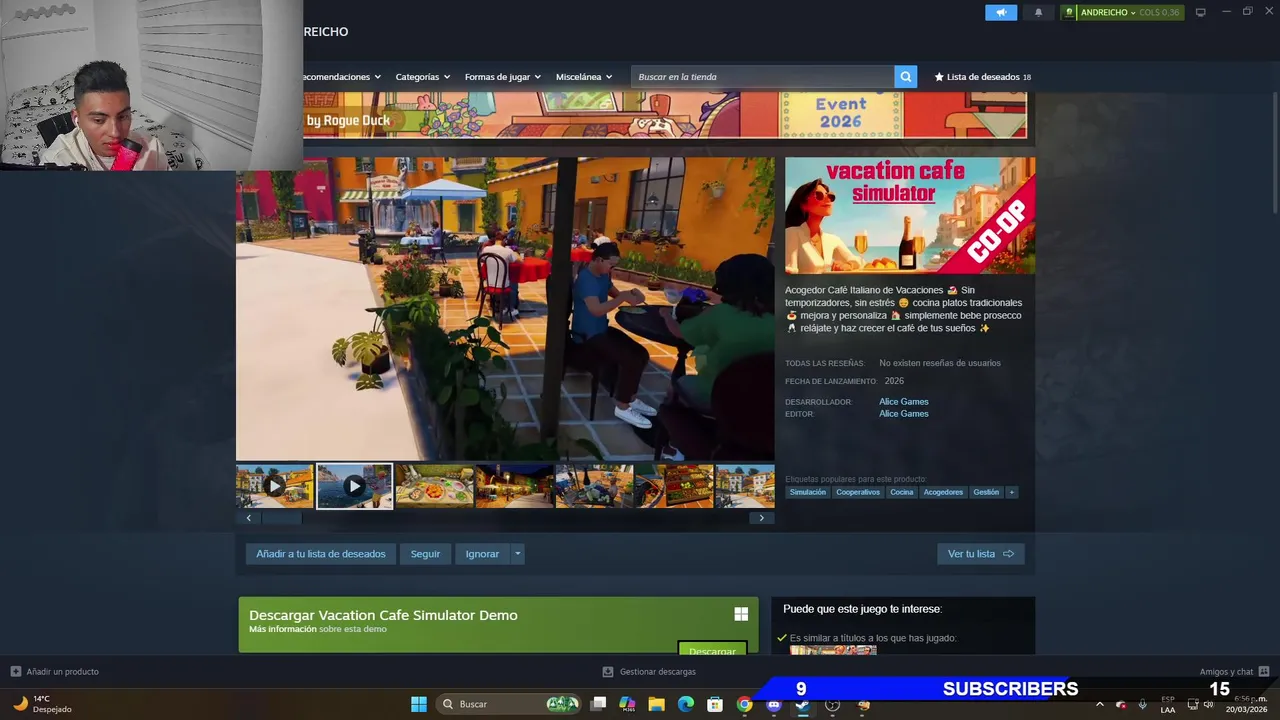
Task: Show hidden system tray icons chevron
Action: (x=1100, y=704)
